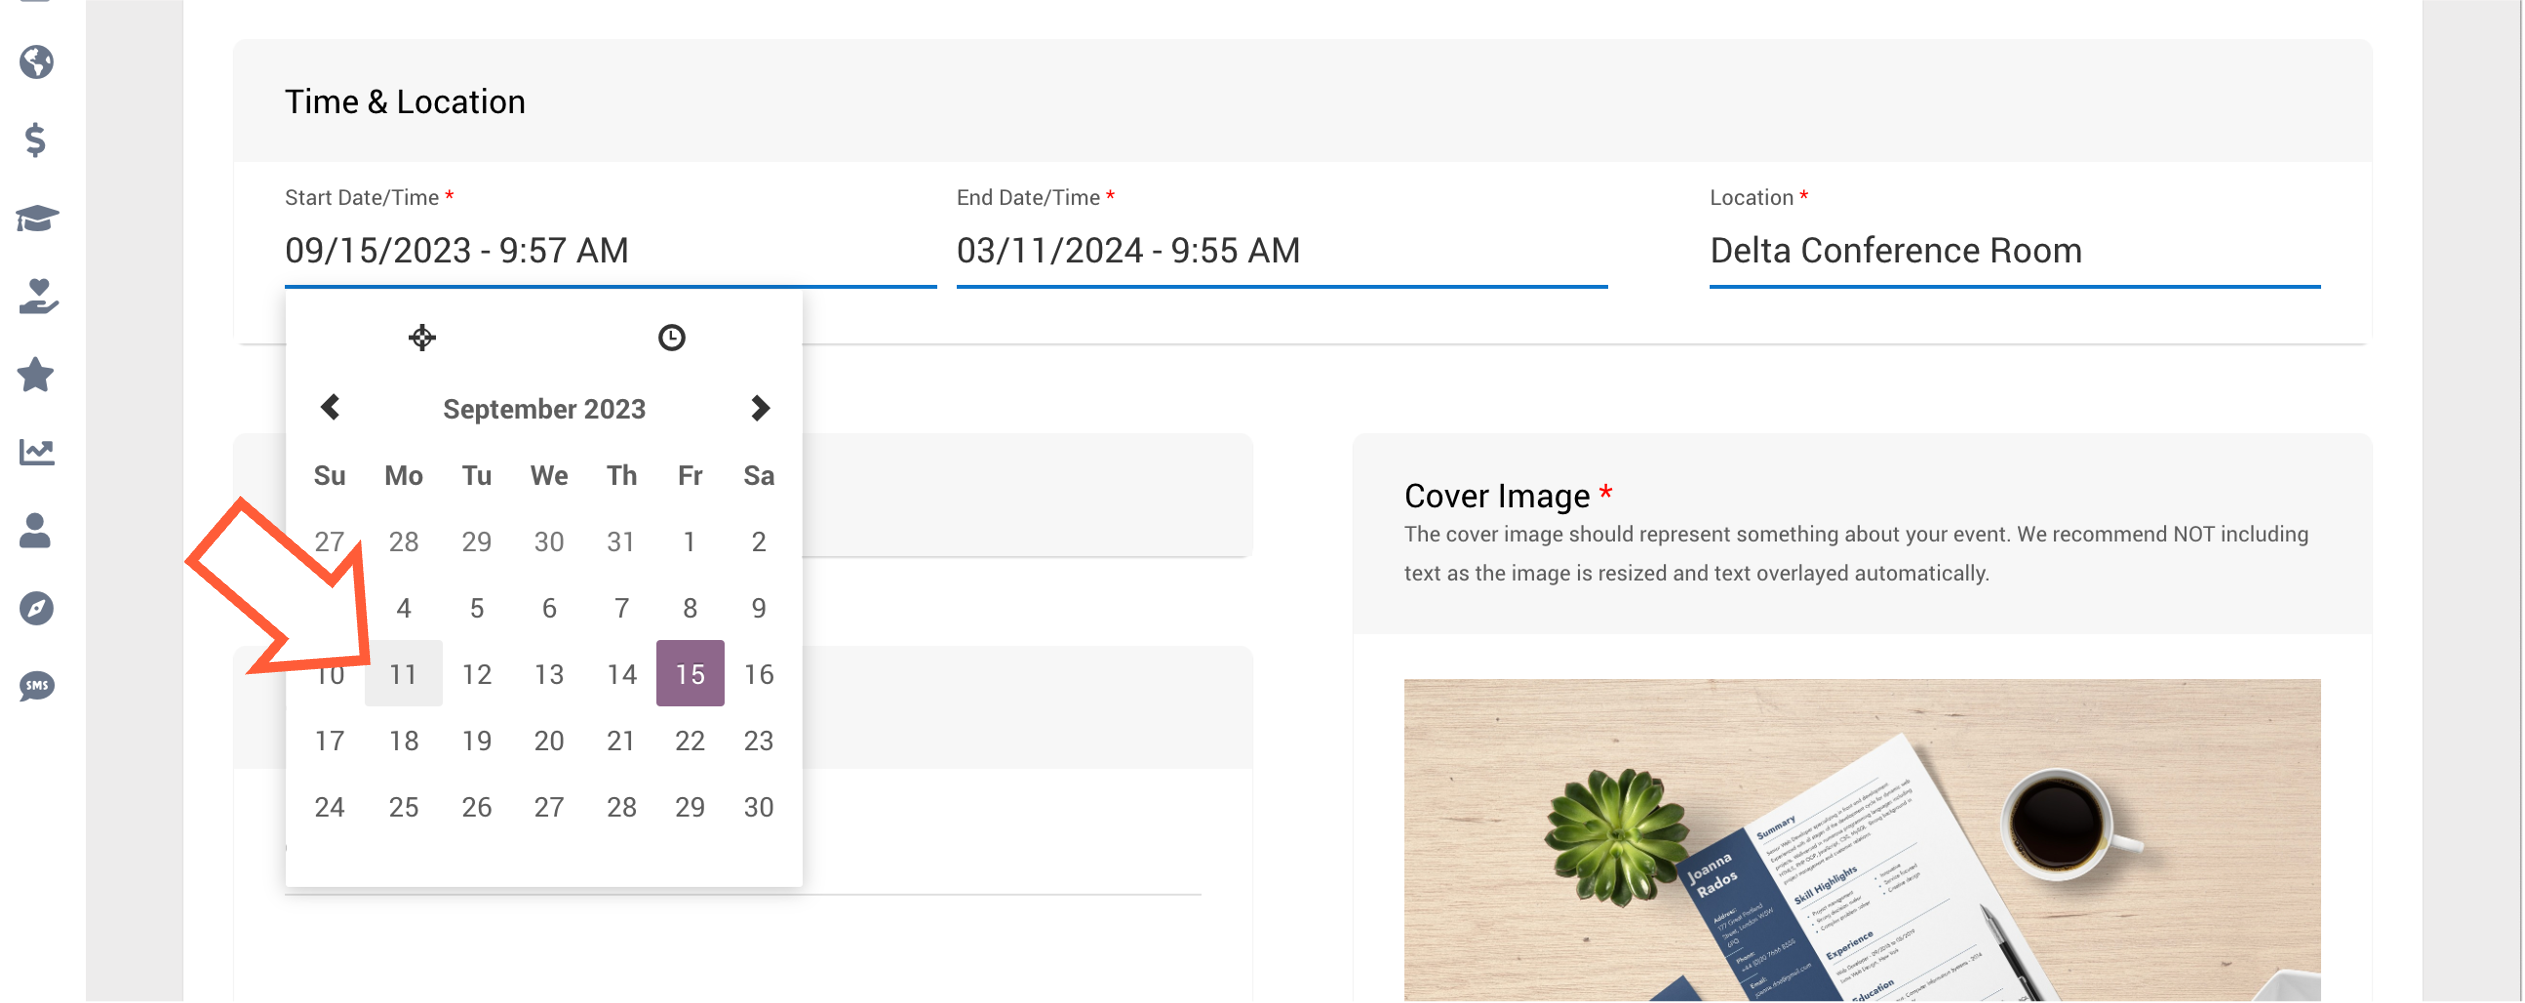The height and width of the screenshot is (1003, 2525).
Task: Click the 'Mo' weekday header
Action: [x=403, y=475]
